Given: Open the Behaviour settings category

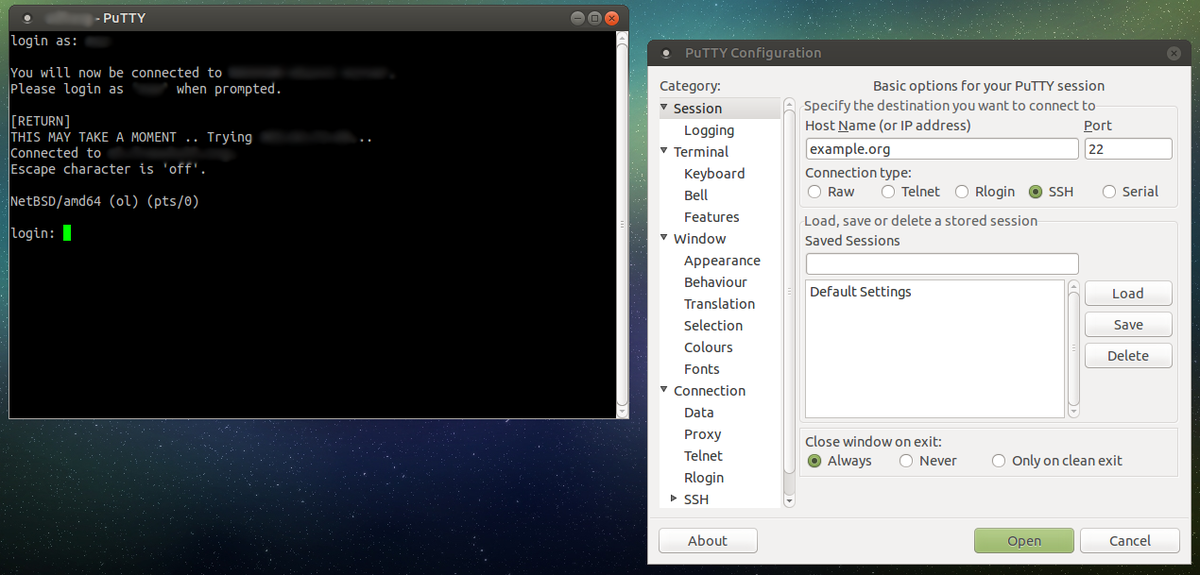Looking at the screenshot, I should (715, 282).
